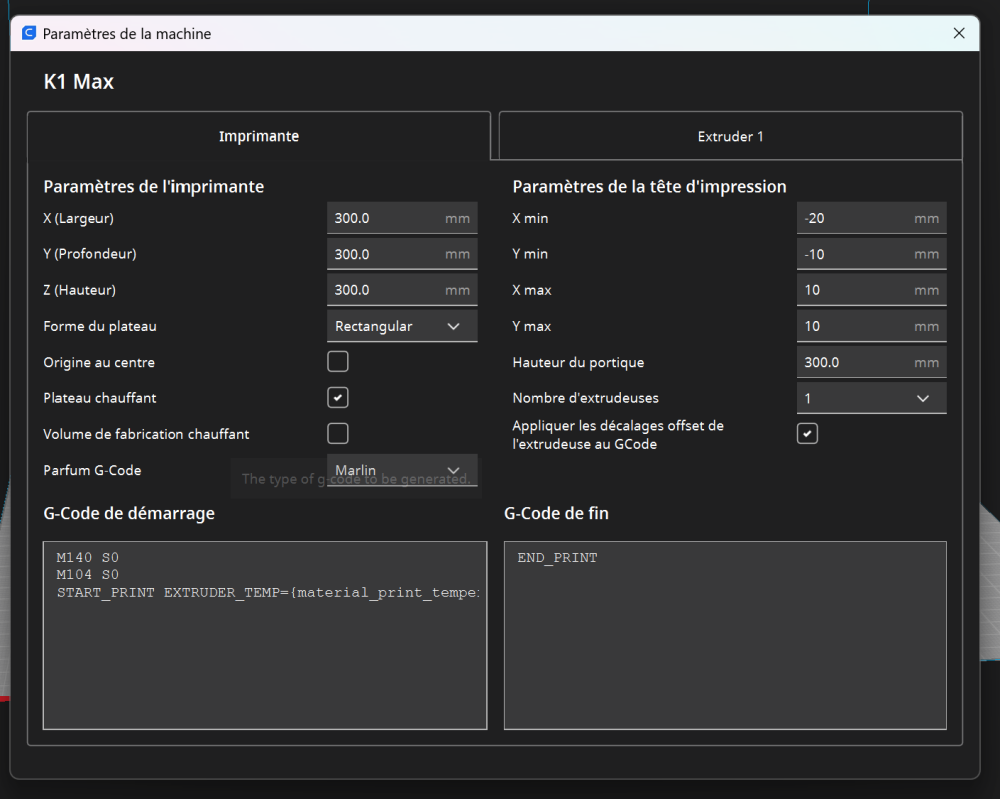Click the G-Code de fin heading
The height and width of the screenshot is (799, 1000).
coord(556,513)
